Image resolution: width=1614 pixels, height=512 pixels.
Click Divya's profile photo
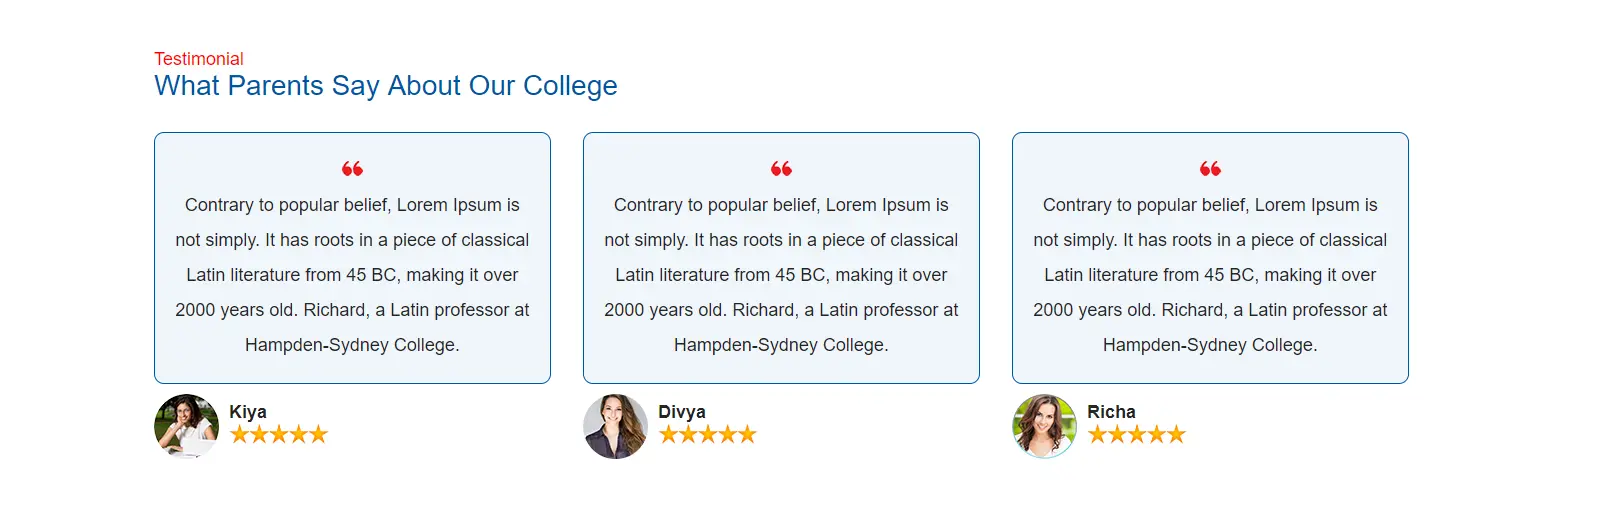point(615,426)
